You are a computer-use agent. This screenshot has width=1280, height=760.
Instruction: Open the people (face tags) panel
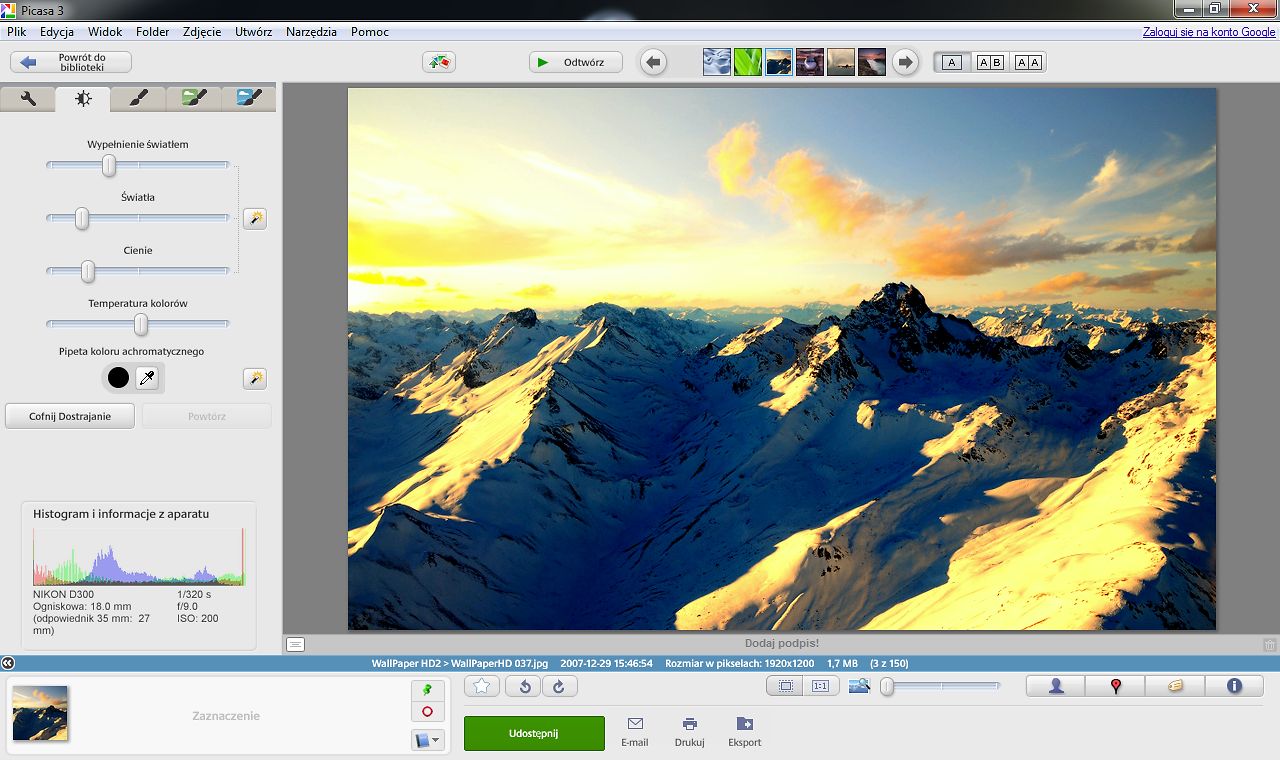point(1056,686)
